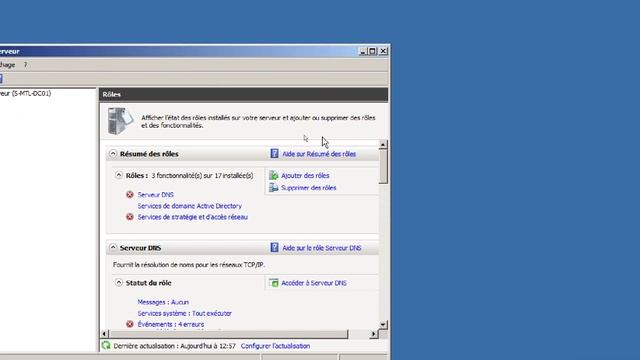Open Services de stratégie et d'accès réseau link
The height and width of the screenshot is (360, 640).
pyautogui.click(x=193, y=217)
